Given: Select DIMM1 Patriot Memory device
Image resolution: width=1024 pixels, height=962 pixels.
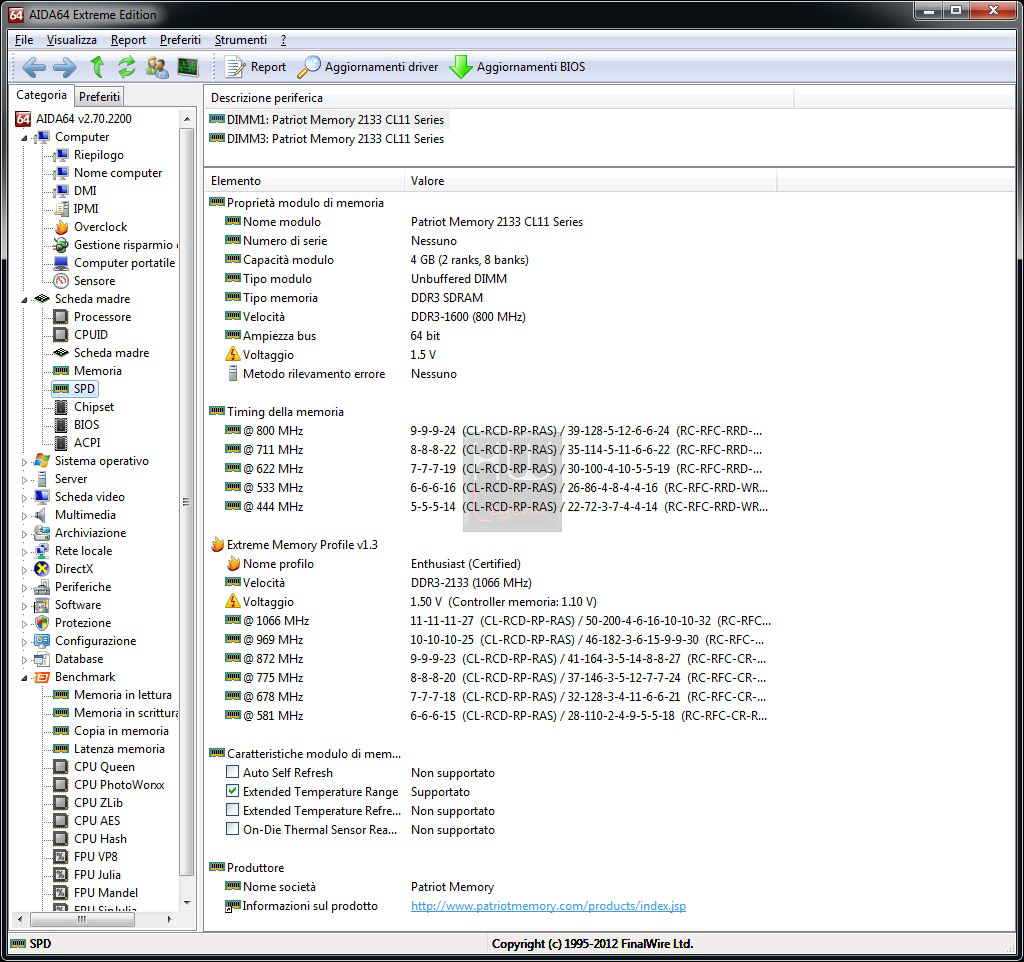Looking at the screenshot, I should coord(328,120).
